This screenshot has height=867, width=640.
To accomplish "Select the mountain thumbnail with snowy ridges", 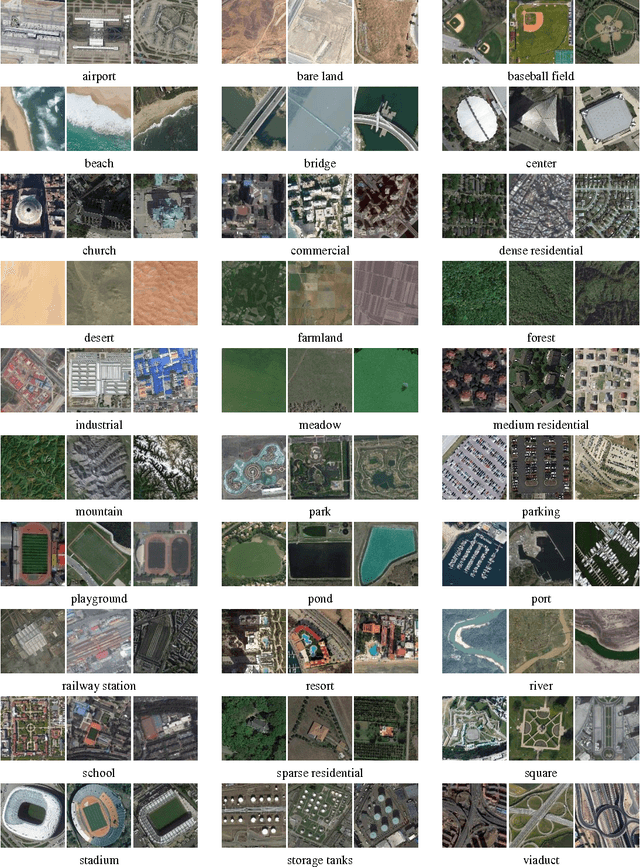I will pos(165,468).
